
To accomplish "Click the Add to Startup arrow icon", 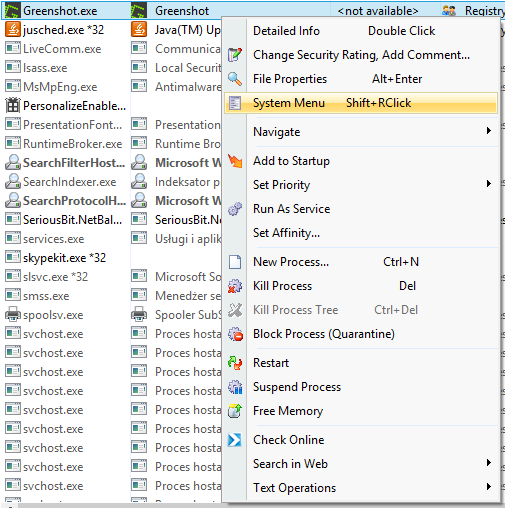I will tap(235, 161).
